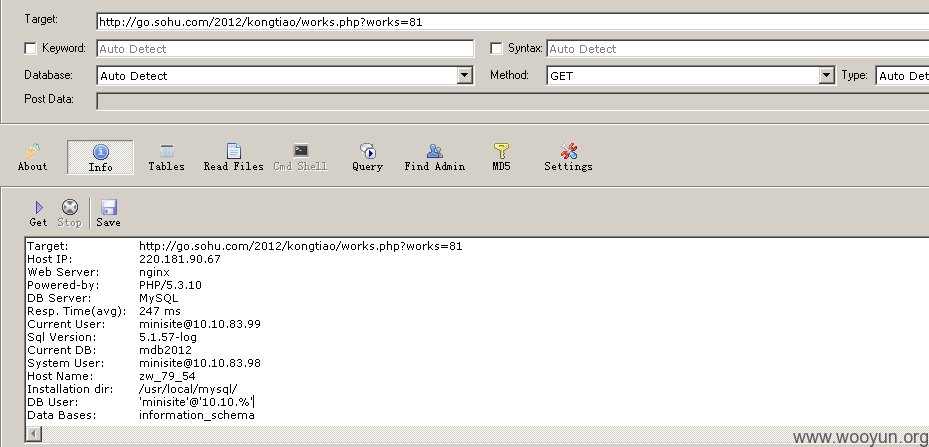Click Current User value minisite@10.10.83.99
This screenshot has width=929, height=447.
tap(200, 324)
